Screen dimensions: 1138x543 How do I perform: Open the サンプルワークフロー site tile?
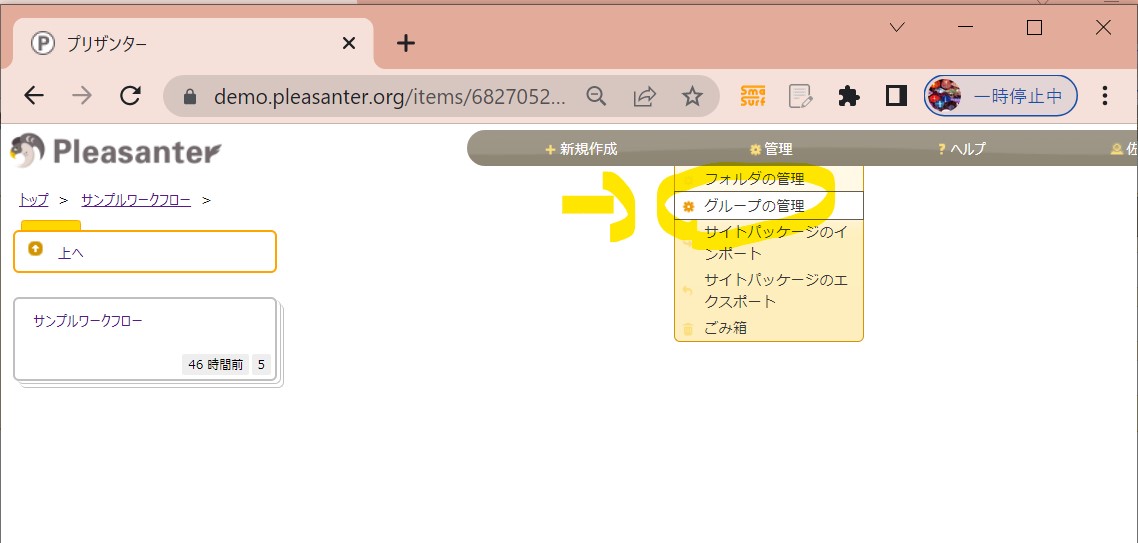(145, 338)
